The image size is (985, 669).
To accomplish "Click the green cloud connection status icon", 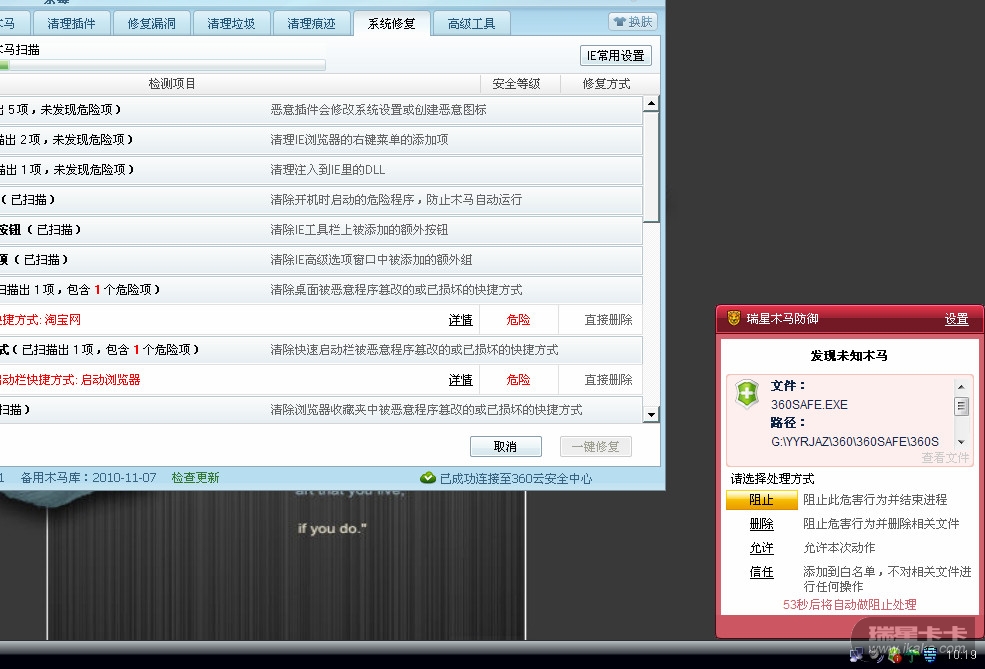I will (428, 477).
